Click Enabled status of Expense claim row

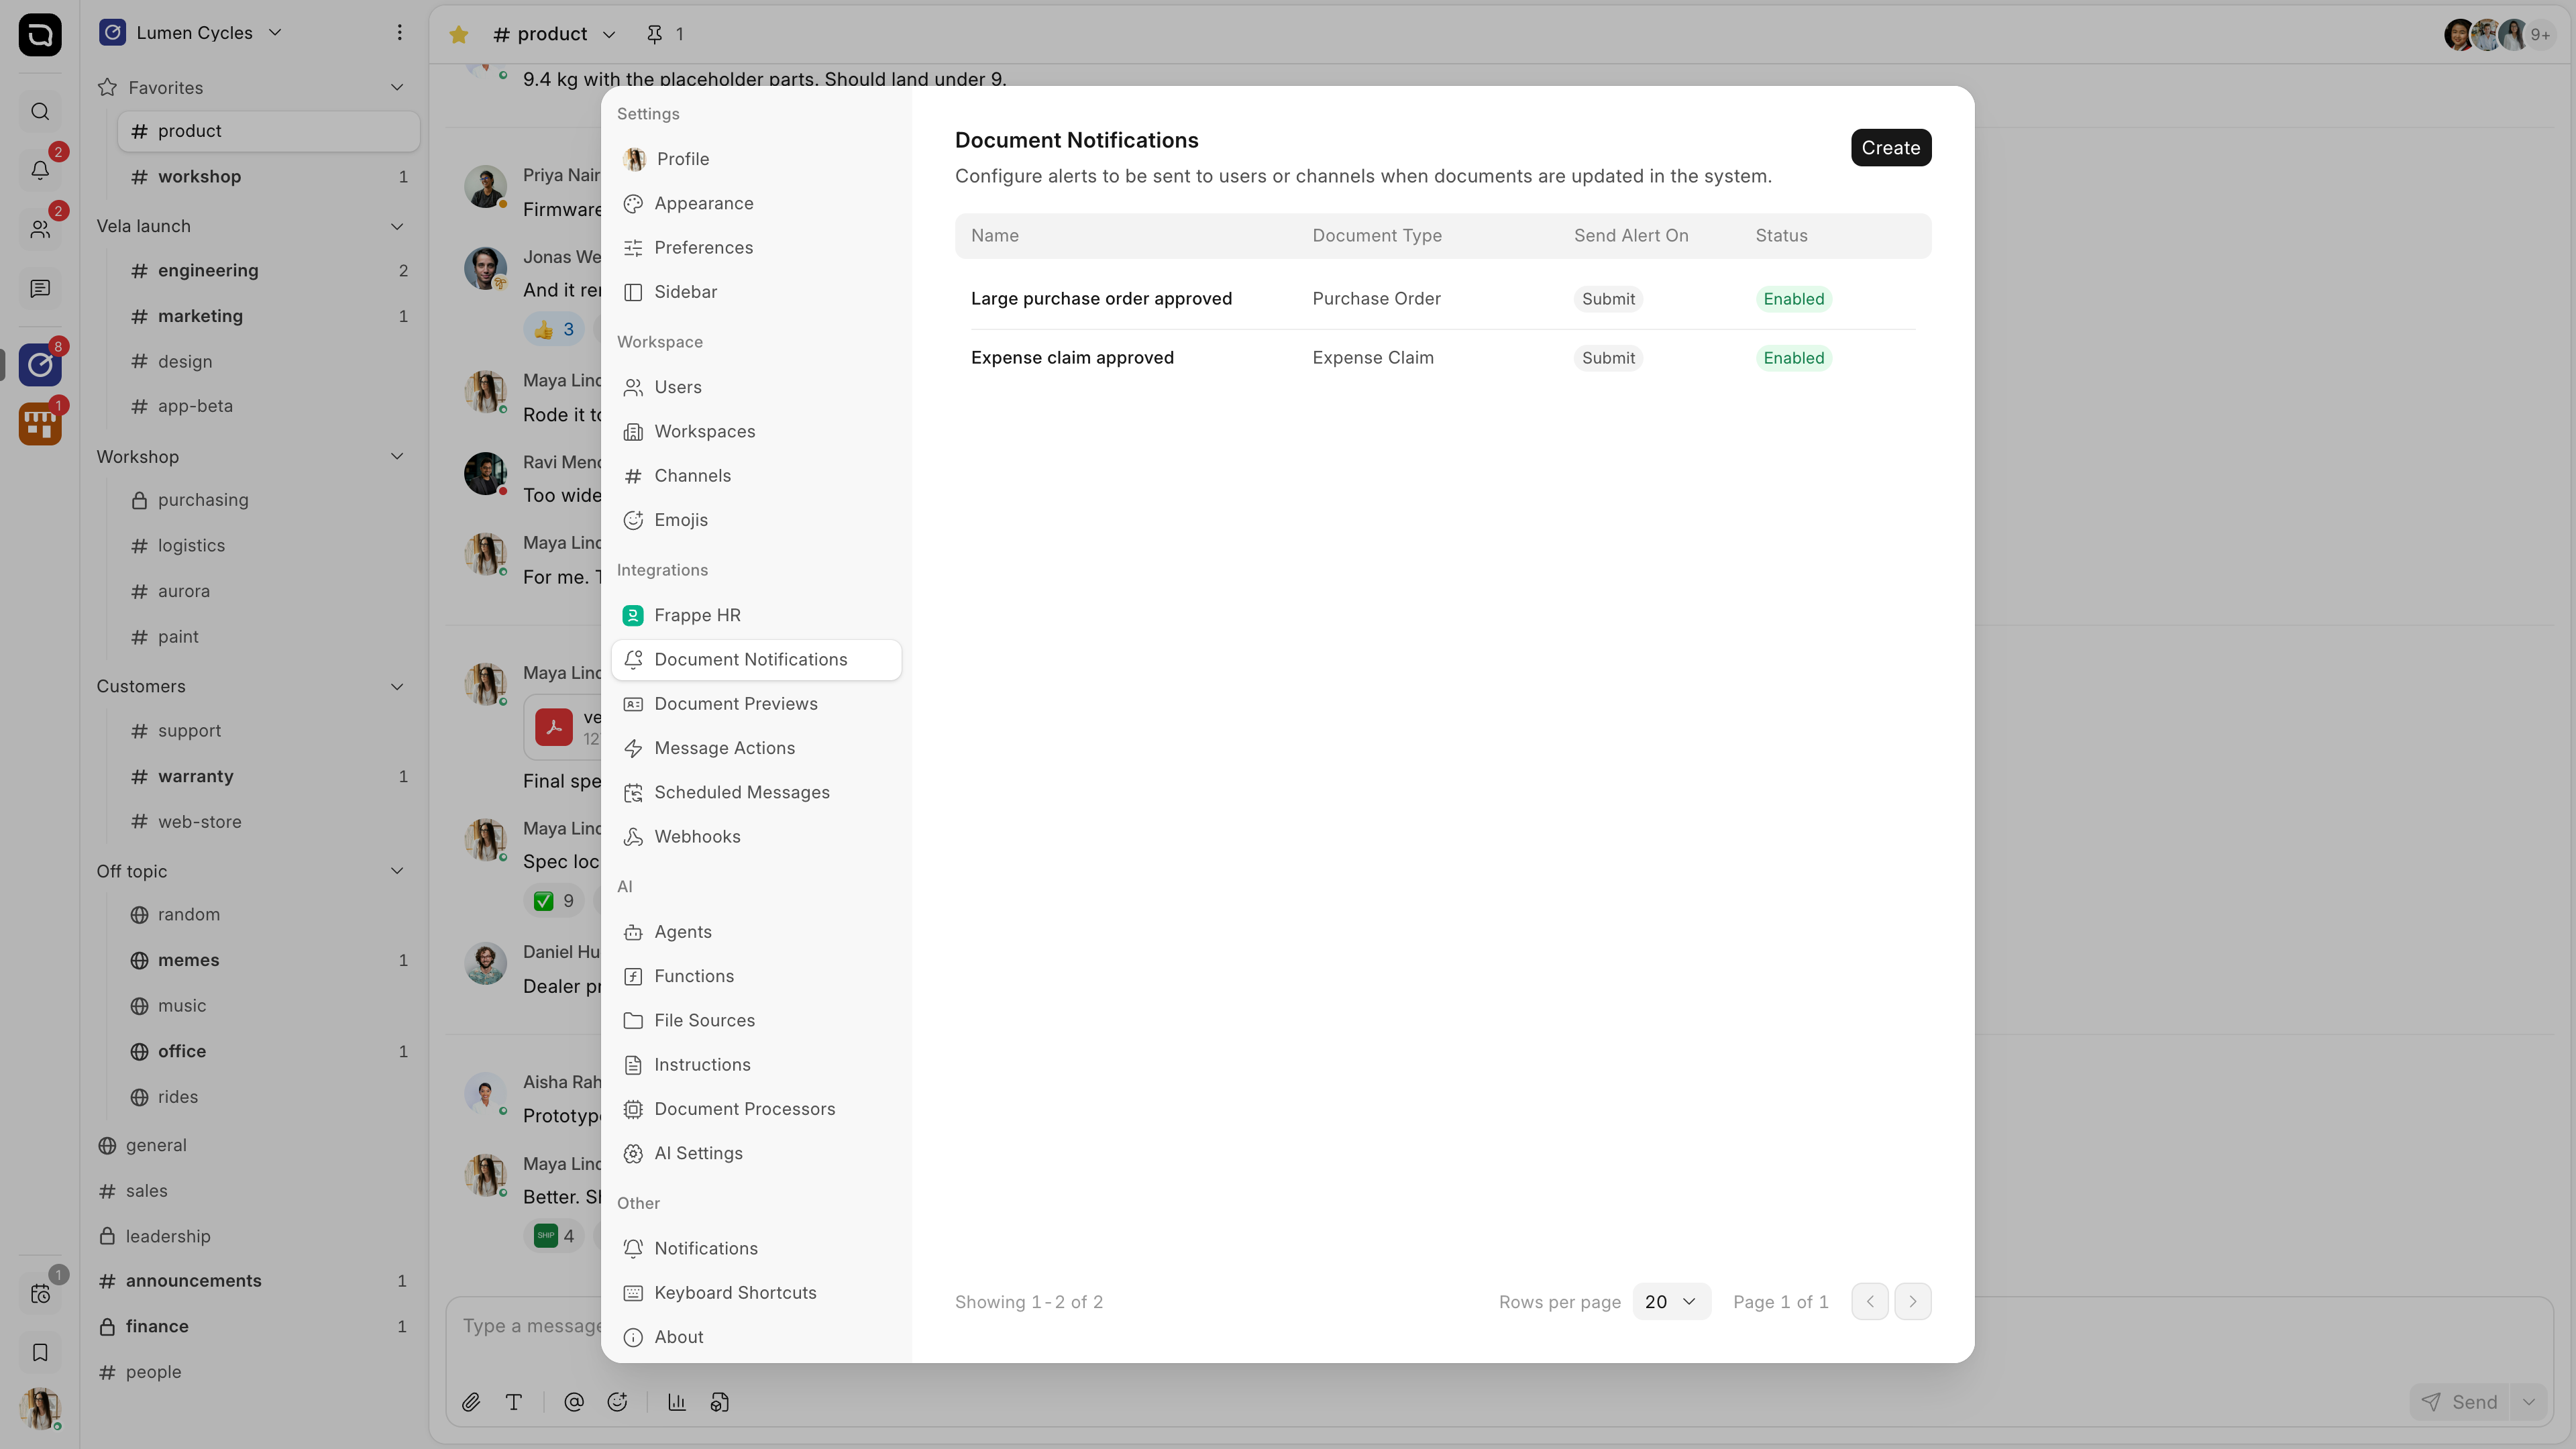click(x=1793, y=358)
